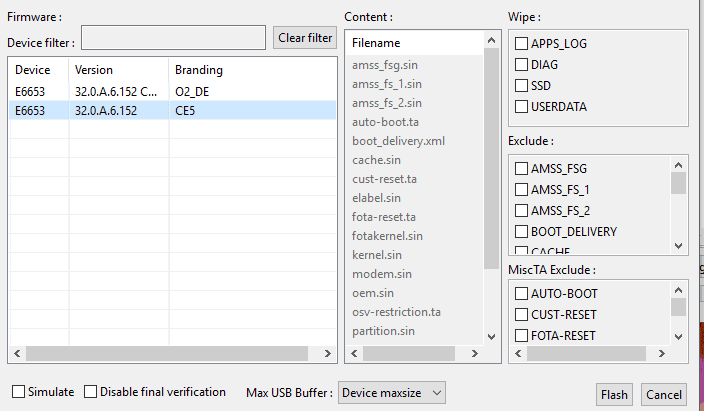Click Content list scroll up arrow
This screenshot has width=704, height=411.
491,40
